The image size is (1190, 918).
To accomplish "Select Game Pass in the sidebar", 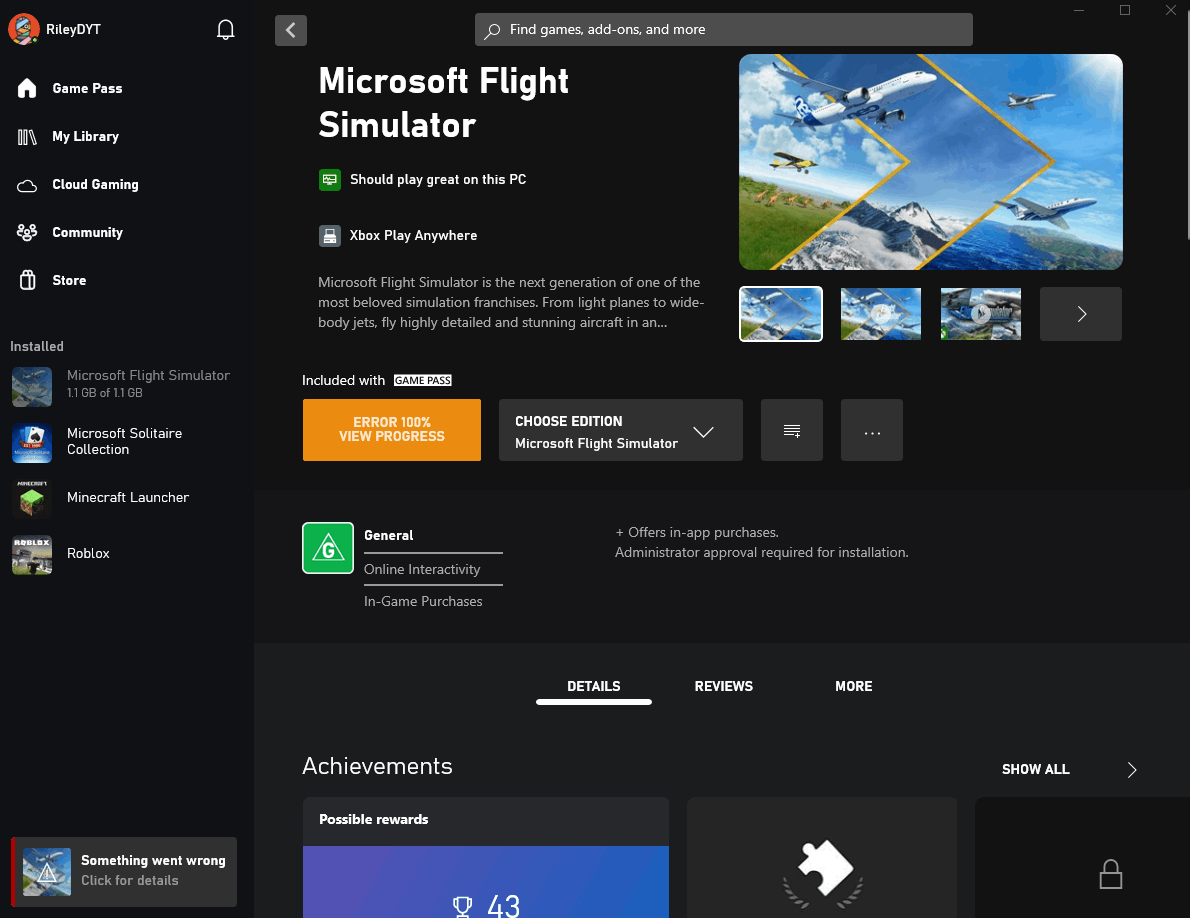I will (x=87, y=89).
